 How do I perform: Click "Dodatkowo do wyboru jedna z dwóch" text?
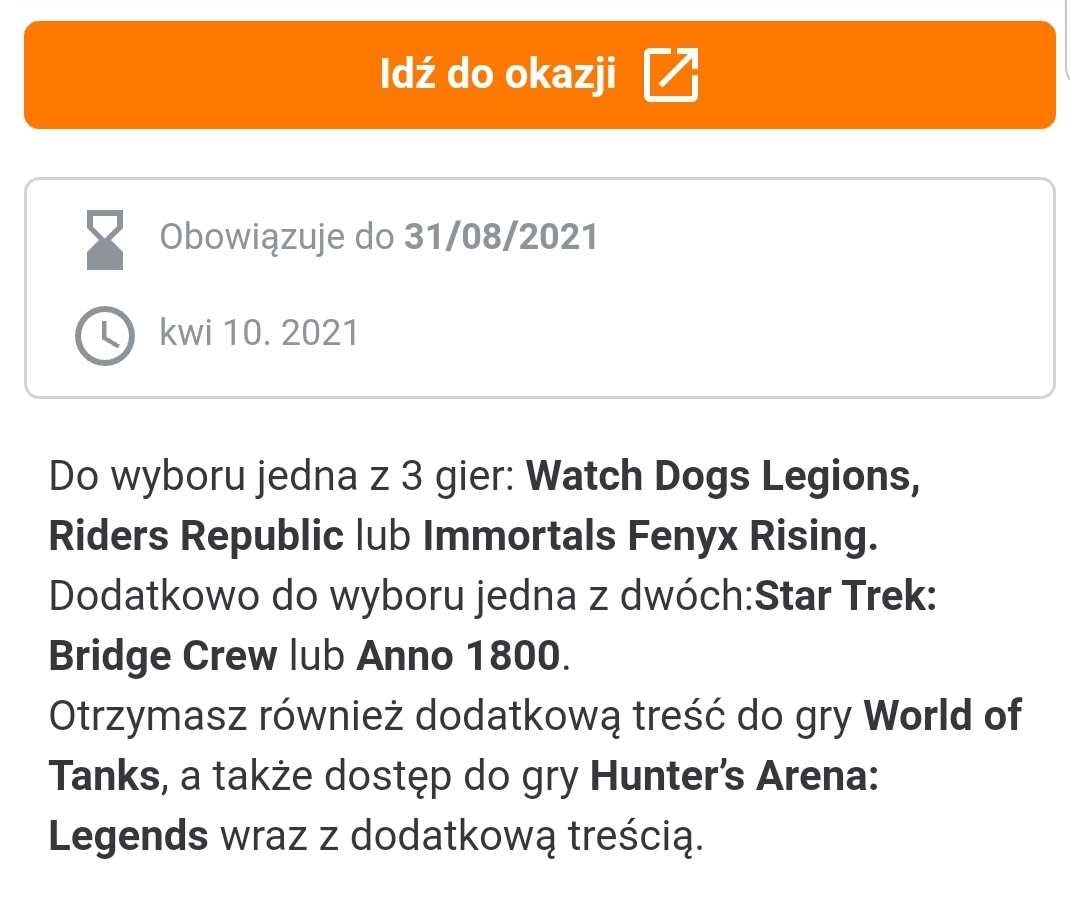tap(400, 597)
